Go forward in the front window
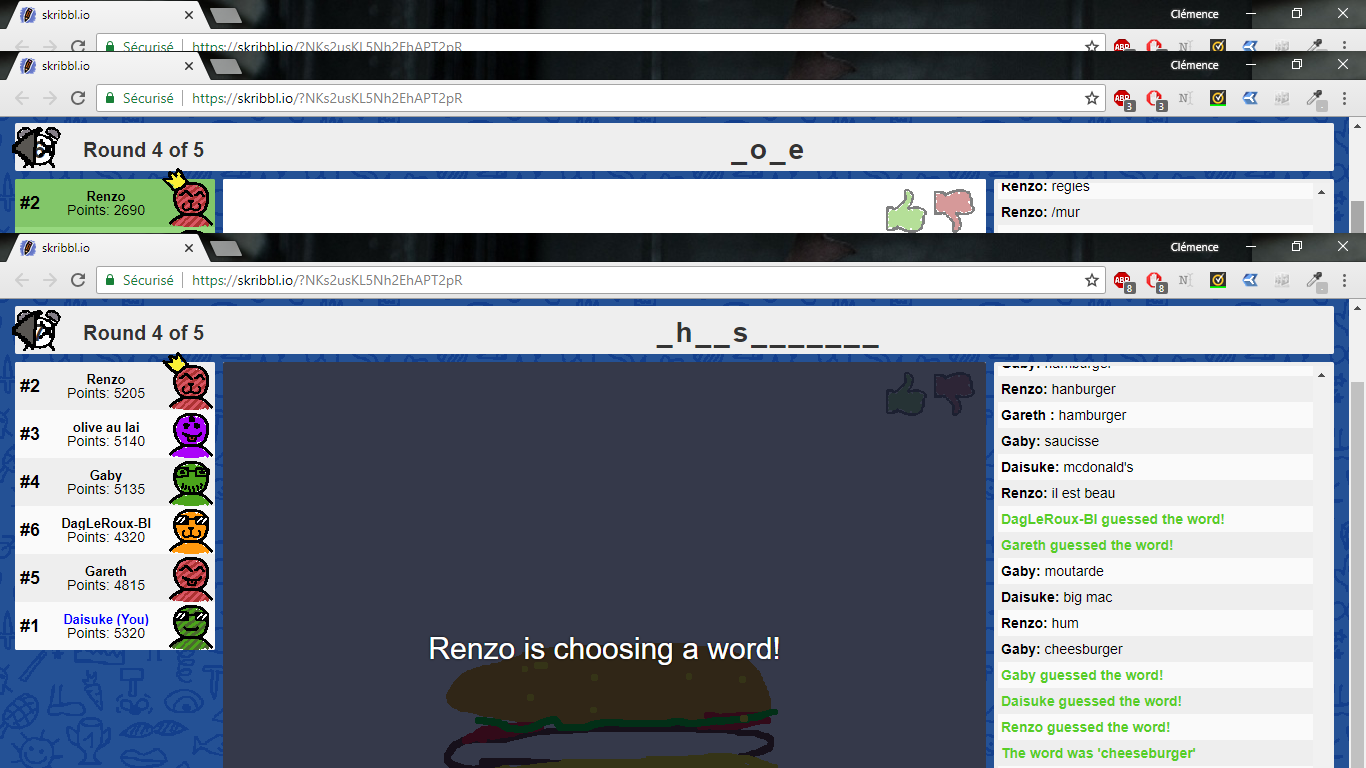 [50, 281]
